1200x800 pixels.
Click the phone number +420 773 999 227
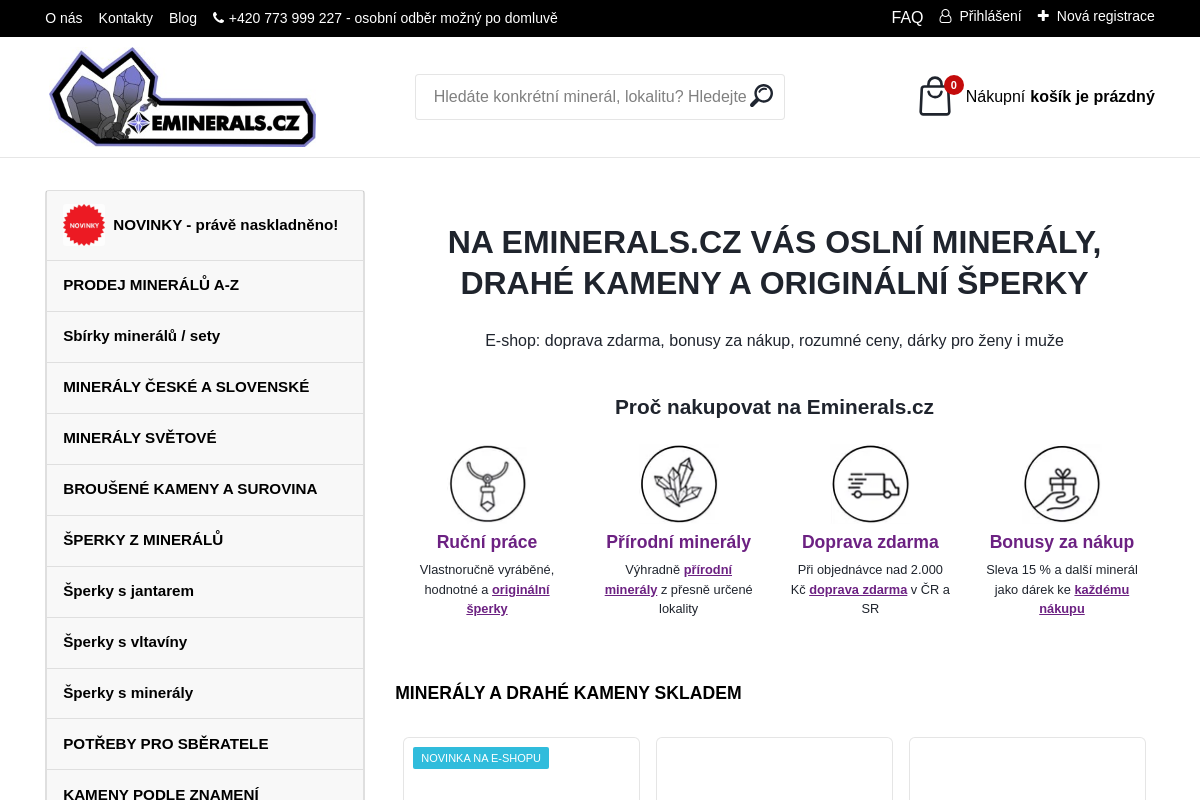click(x=286, y=18)
